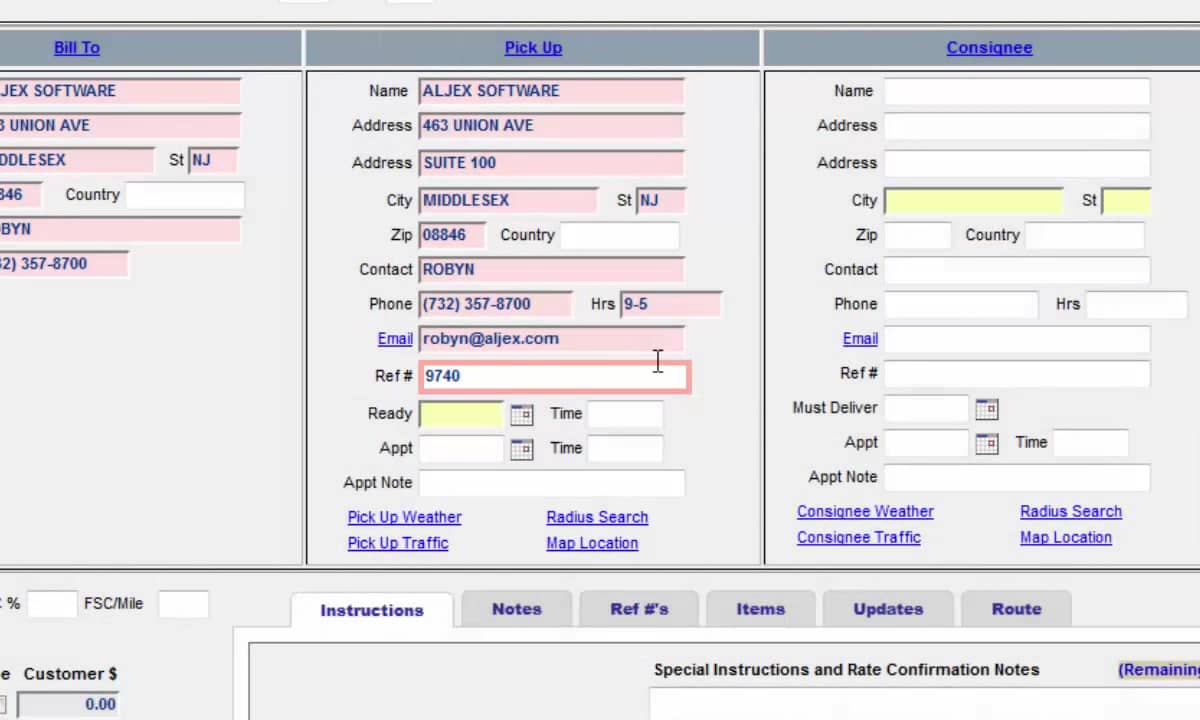The image size is (1200, 720).
Task: Switch to the Notes tab
Action: coord(516,609)
